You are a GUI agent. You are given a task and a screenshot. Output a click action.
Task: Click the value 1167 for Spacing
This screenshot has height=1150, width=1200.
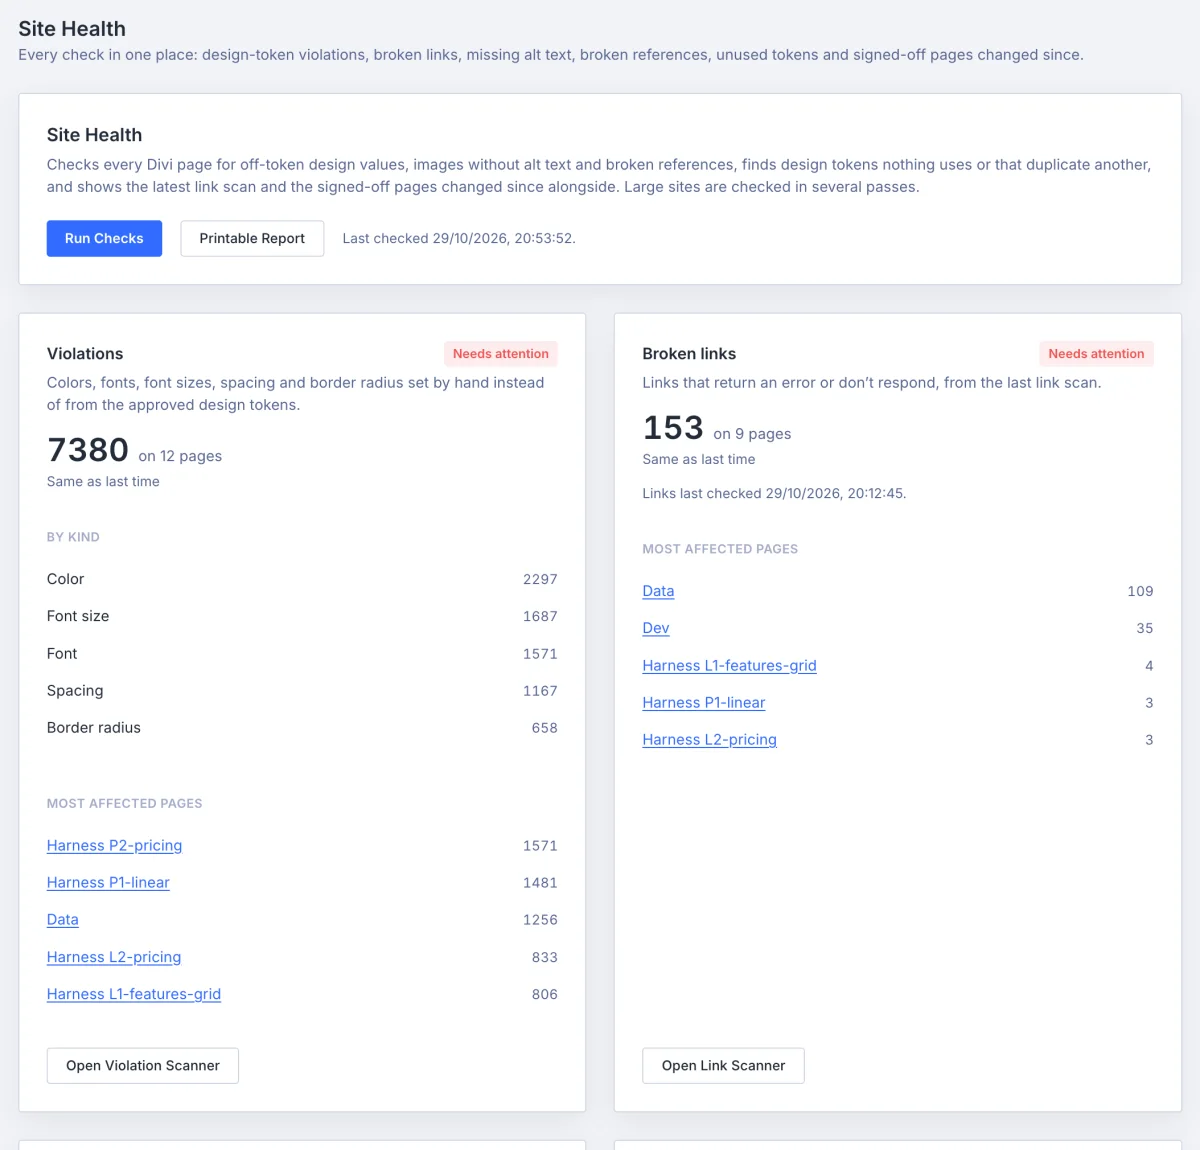[540, 691]
